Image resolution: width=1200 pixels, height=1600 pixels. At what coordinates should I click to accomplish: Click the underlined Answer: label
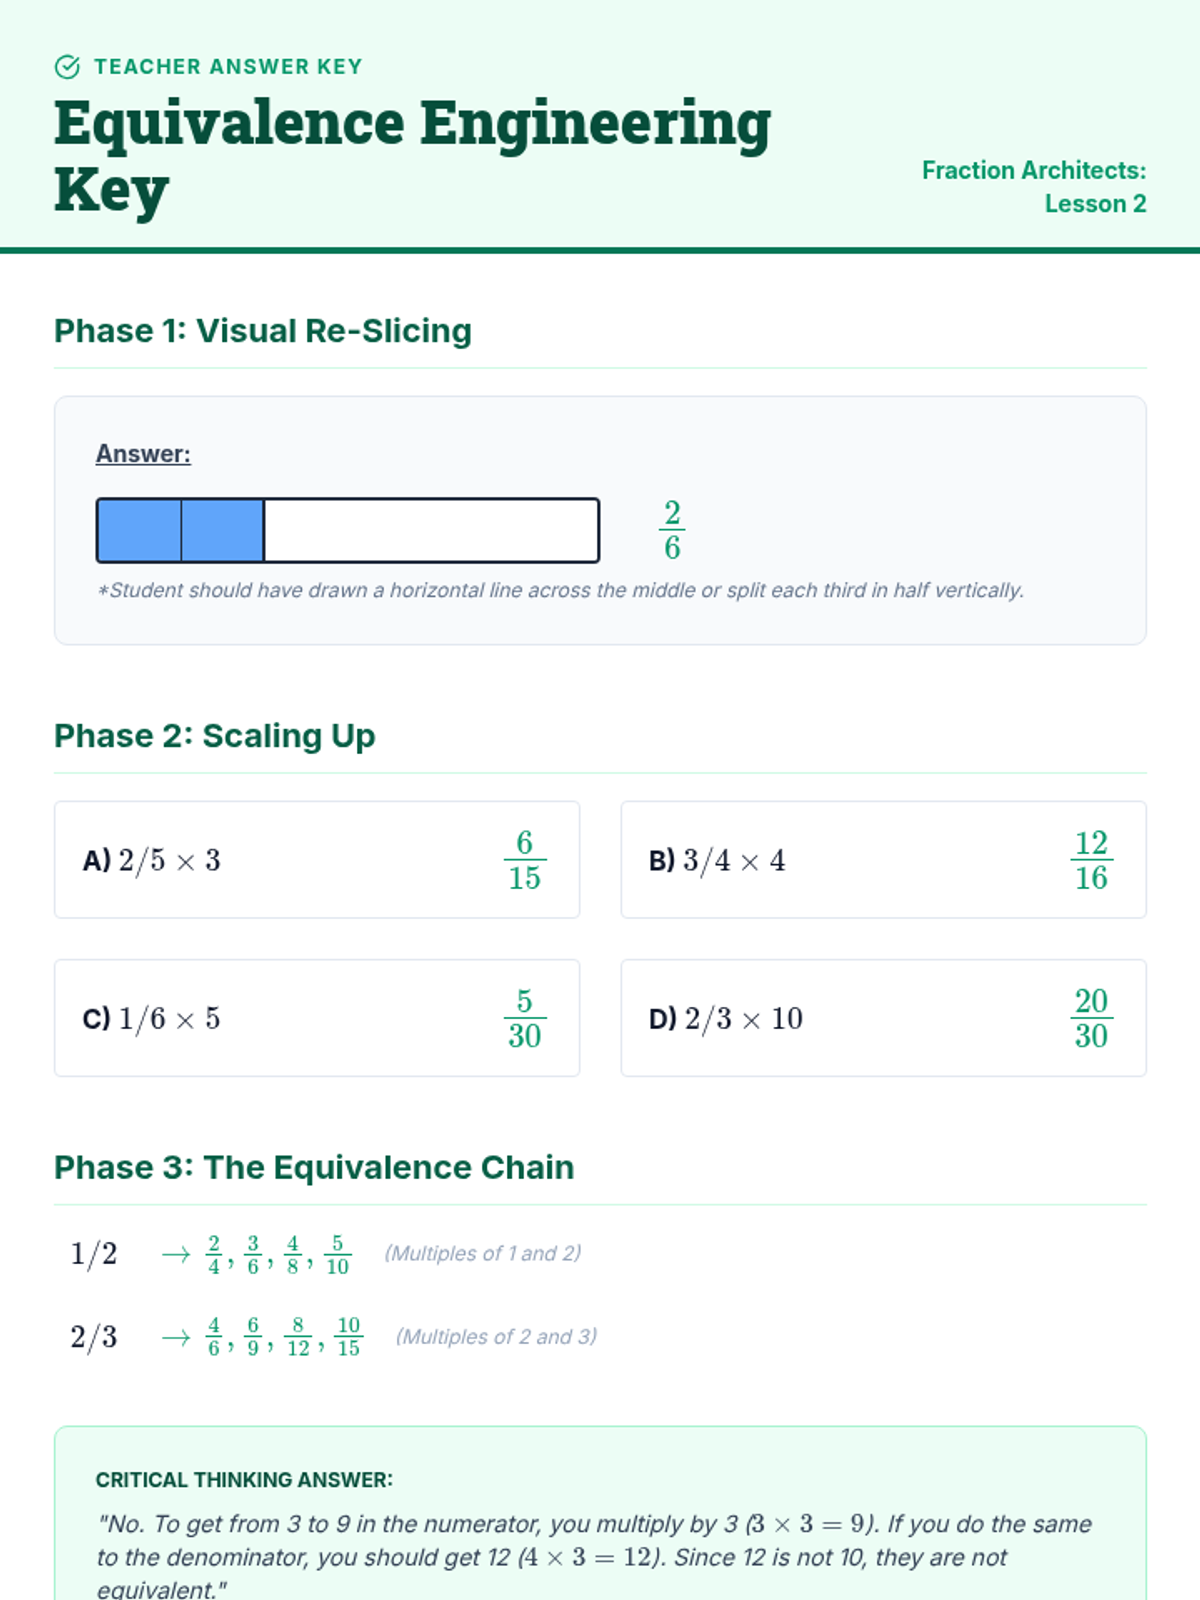pos(143,454)
